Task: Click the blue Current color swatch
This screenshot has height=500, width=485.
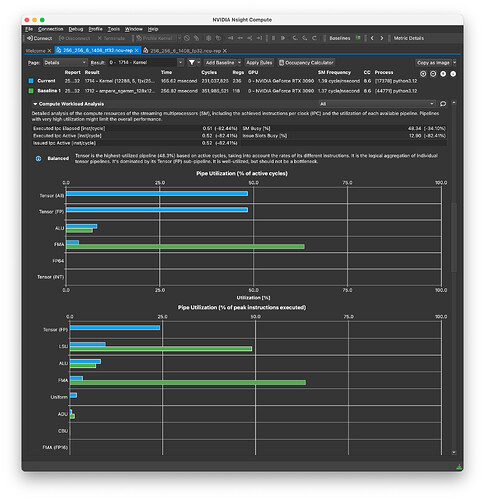Action: pyautogui.click(x=31, y=81)
